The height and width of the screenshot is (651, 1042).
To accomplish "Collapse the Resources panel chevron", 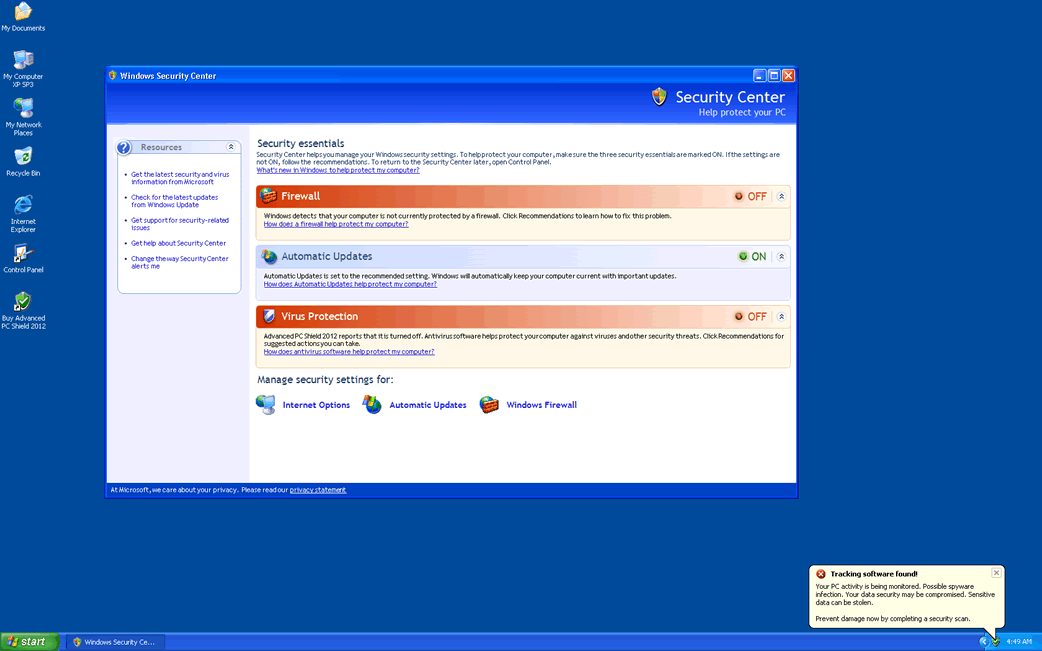I will coord(231,147).
